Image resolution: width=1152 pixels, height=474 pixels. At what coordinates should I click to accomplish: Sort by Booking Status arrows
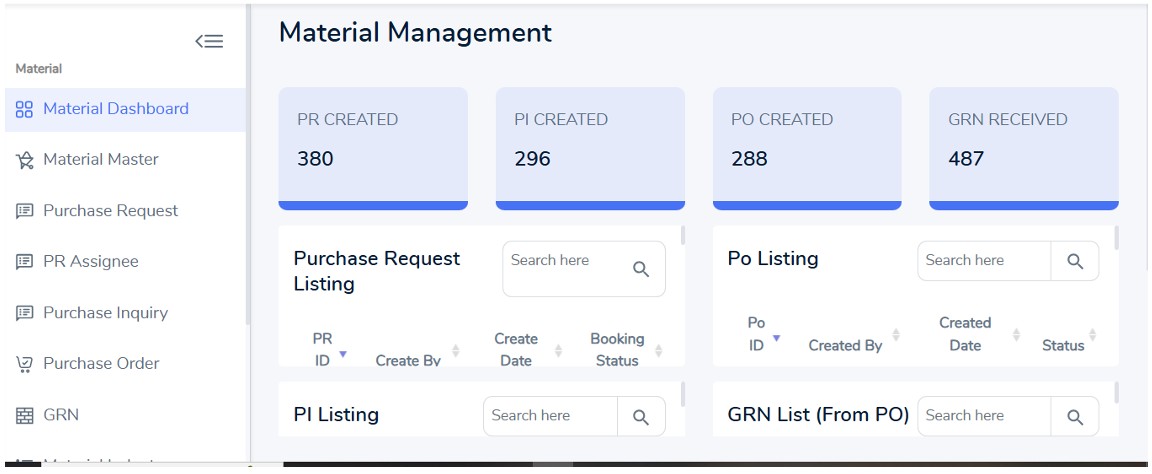click(x=658, y=351)
